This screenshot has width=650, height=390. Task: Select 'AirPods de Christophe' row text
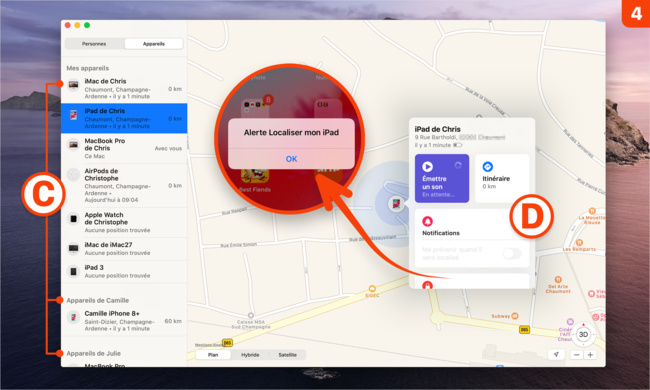point(102,174)
